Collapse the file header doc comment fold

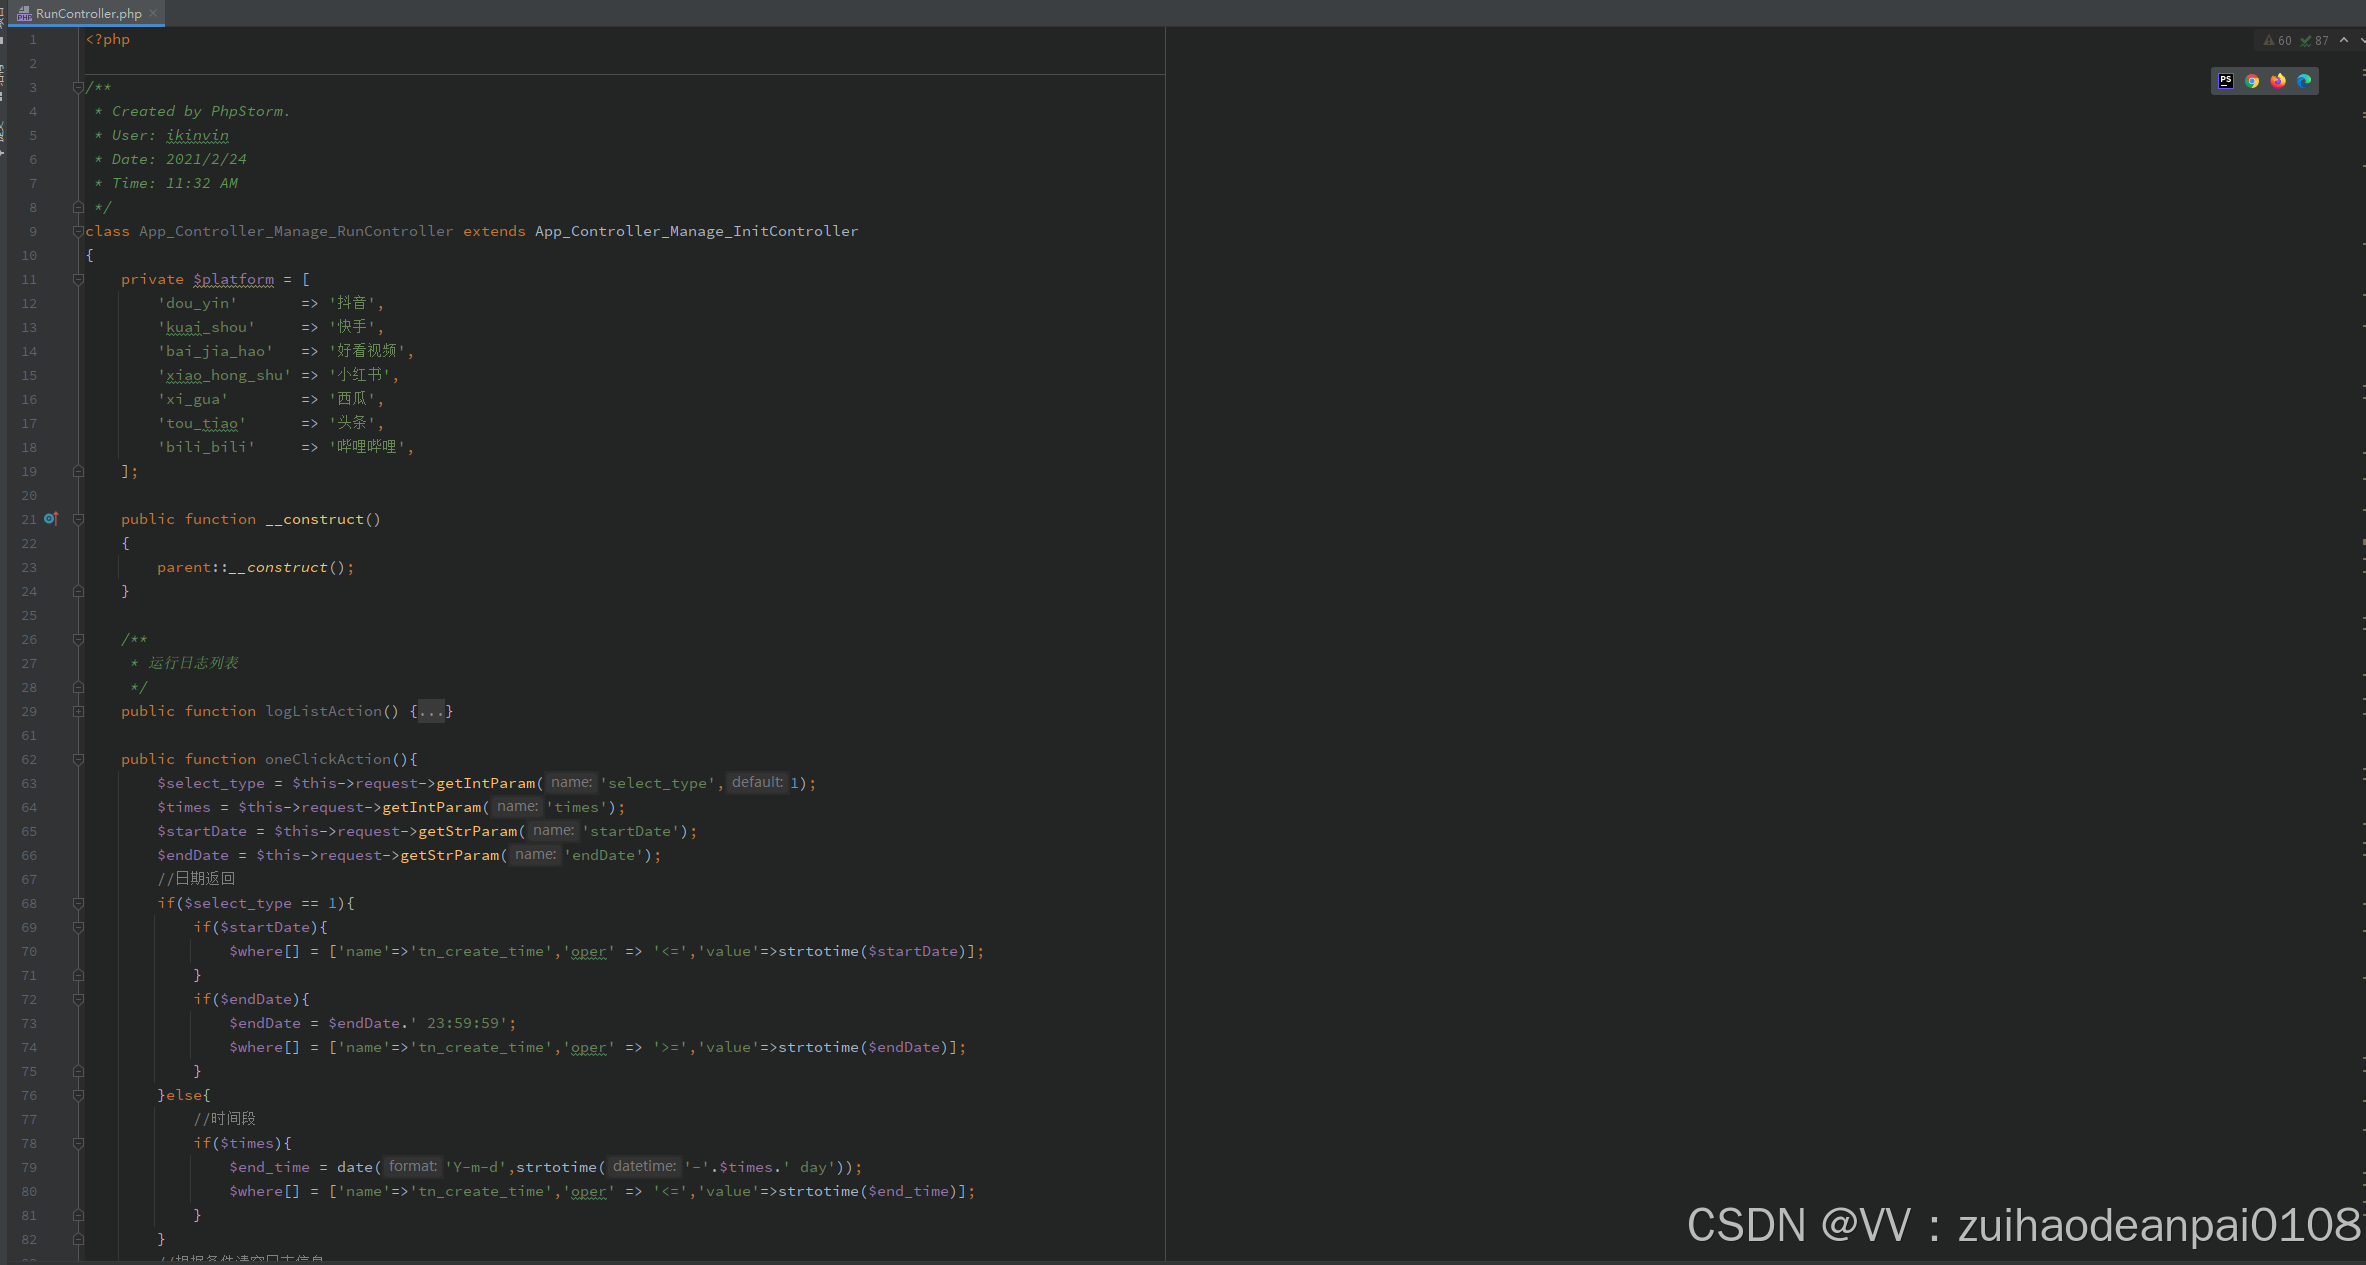click(x=78, y=87)
